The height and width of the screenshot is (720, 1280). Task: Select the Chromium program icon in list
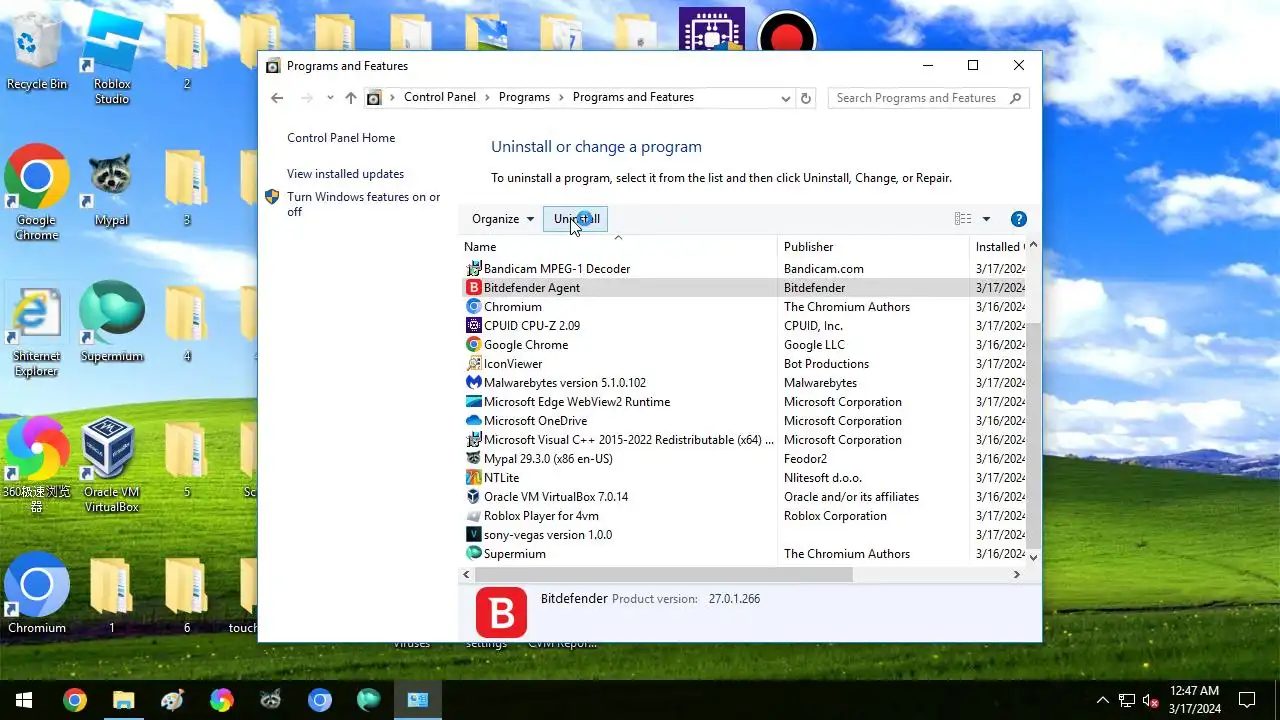pos(474,306)
